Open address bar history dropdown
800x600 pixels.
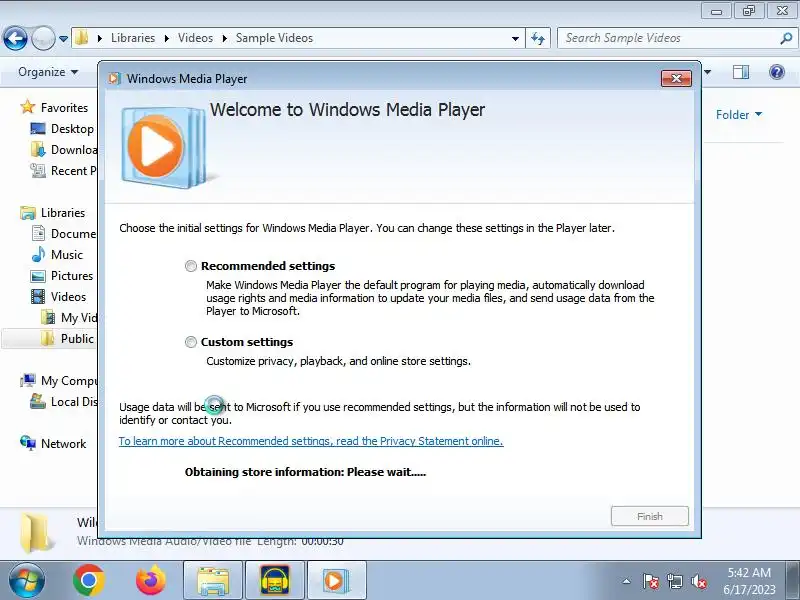[x=515, y=39]
